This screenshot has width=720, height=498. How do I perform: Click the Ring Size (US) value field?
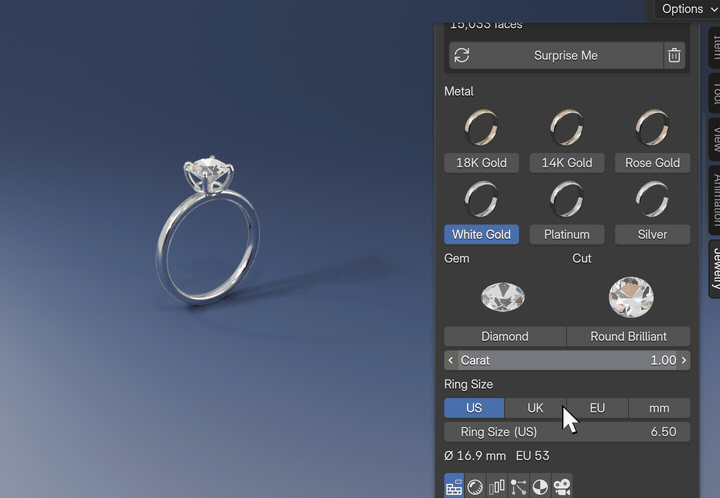coord(567,432)
